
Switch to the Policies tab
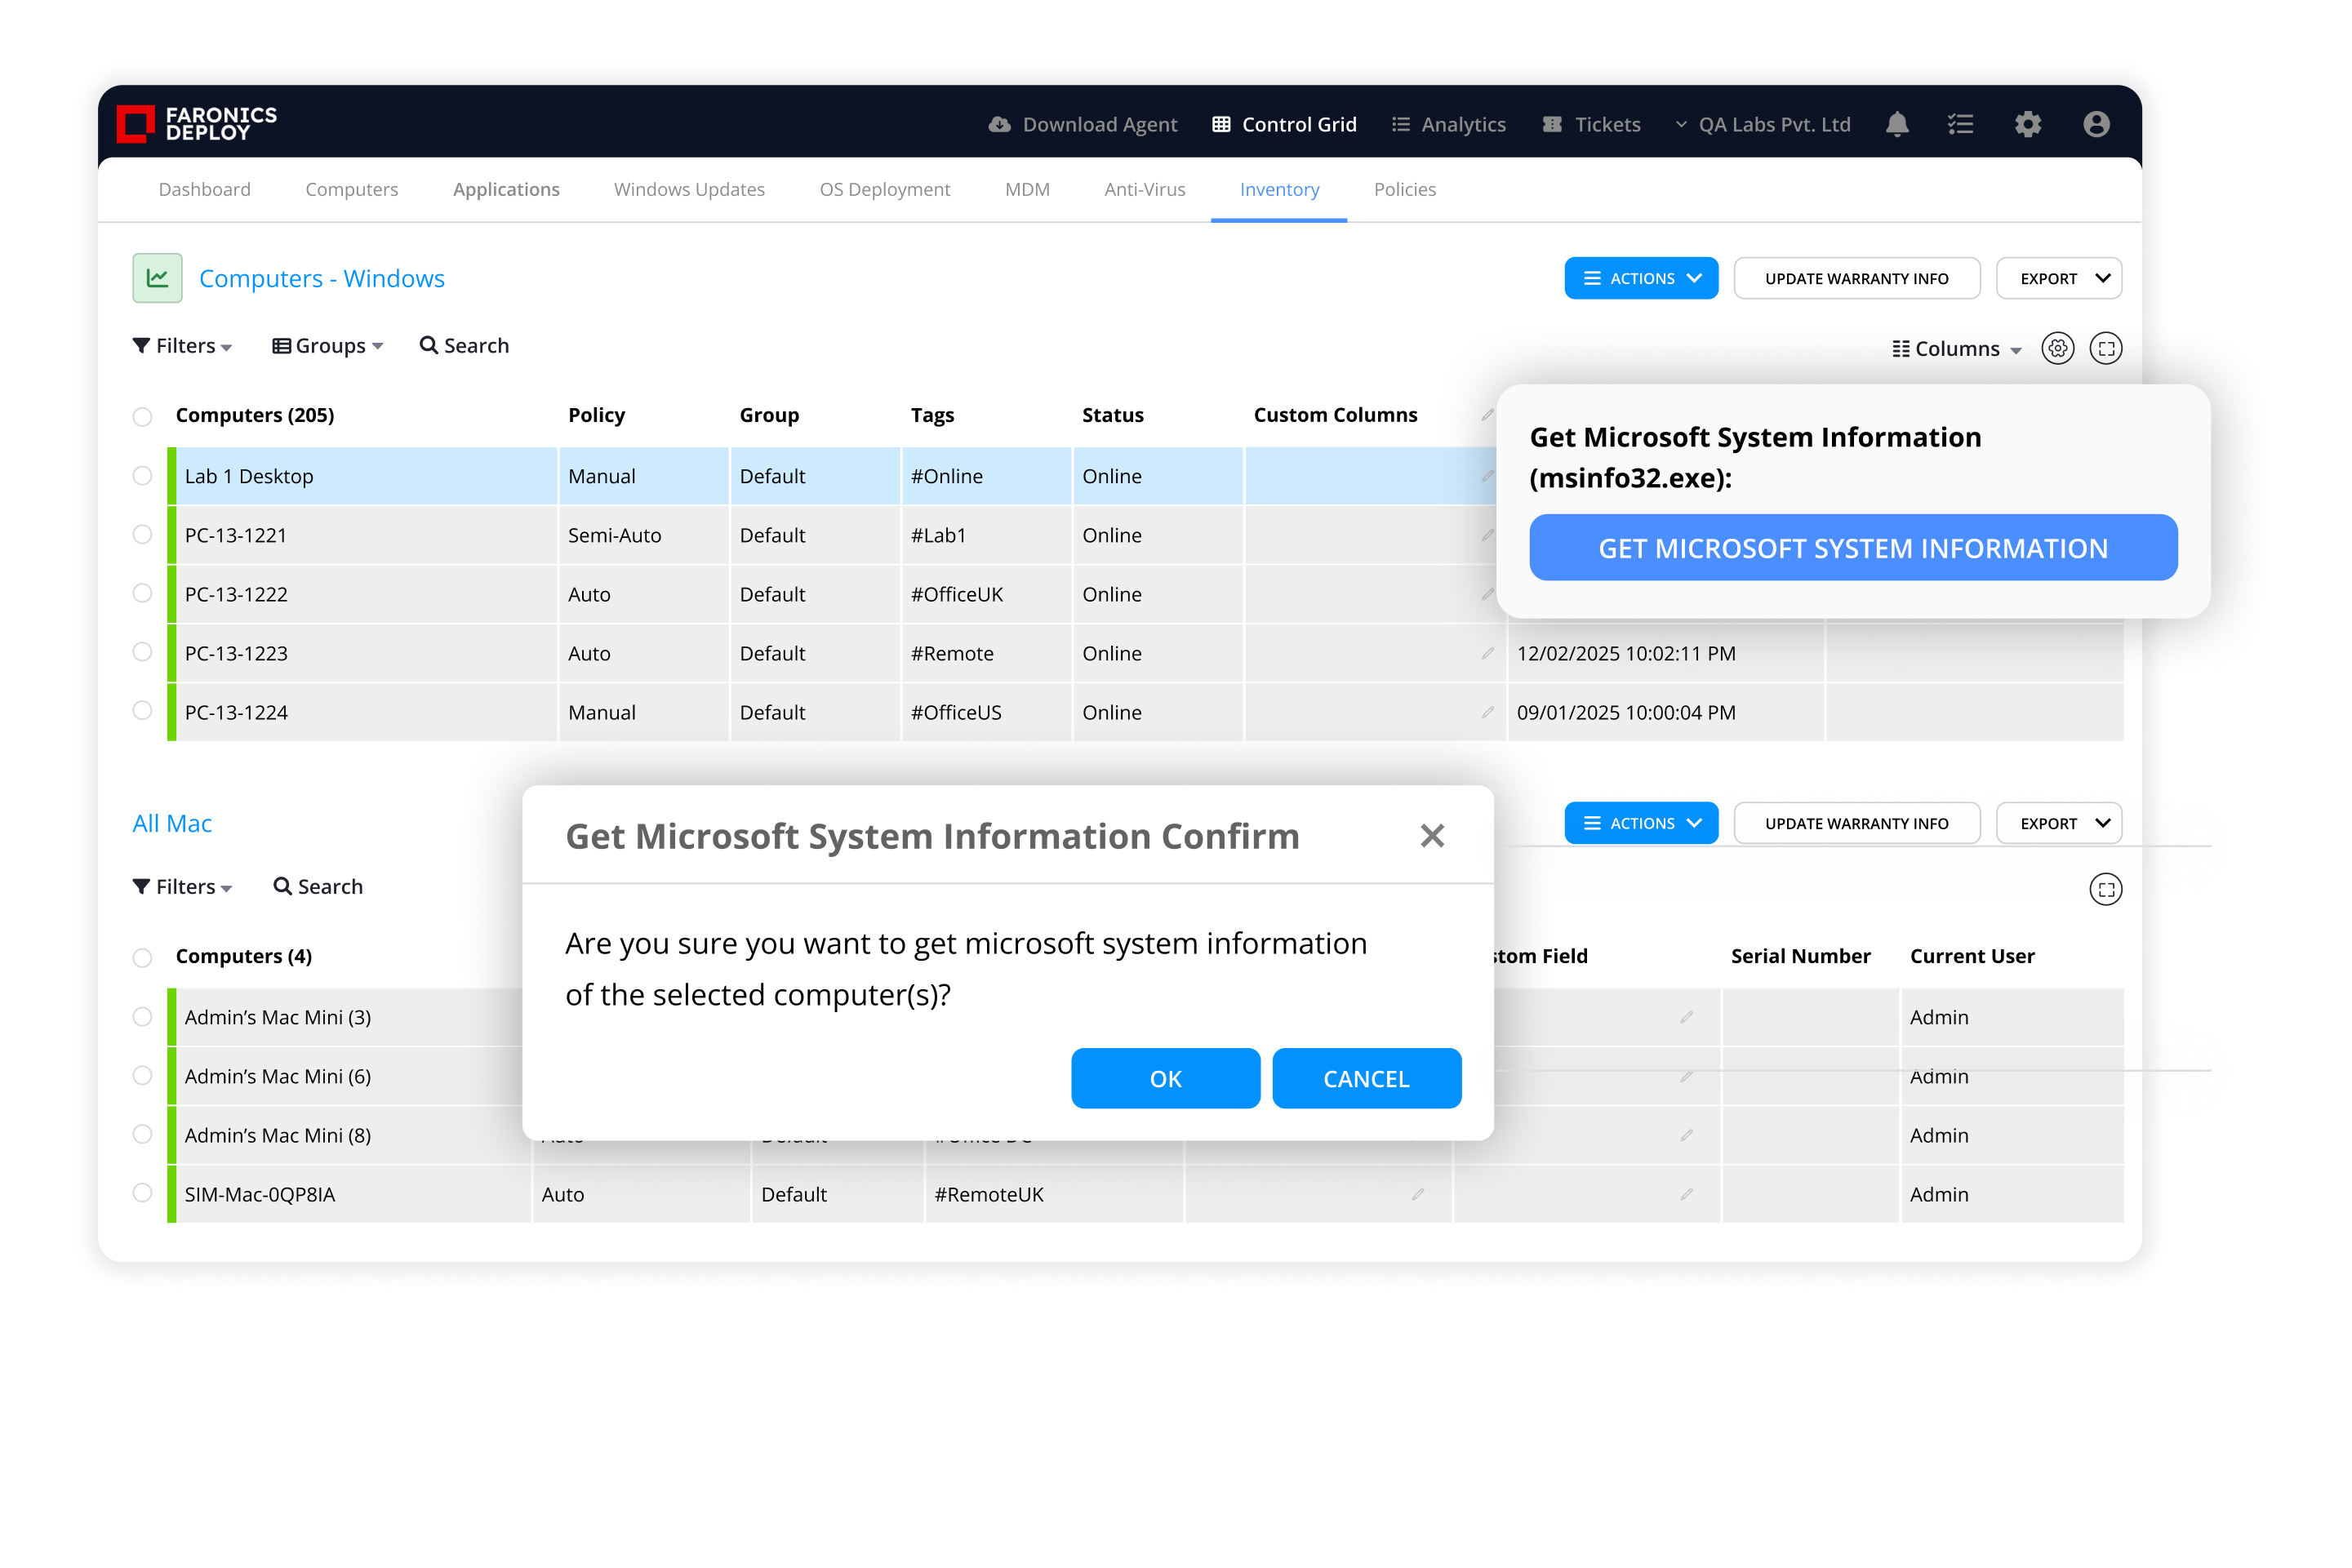tap(1404, 189)
